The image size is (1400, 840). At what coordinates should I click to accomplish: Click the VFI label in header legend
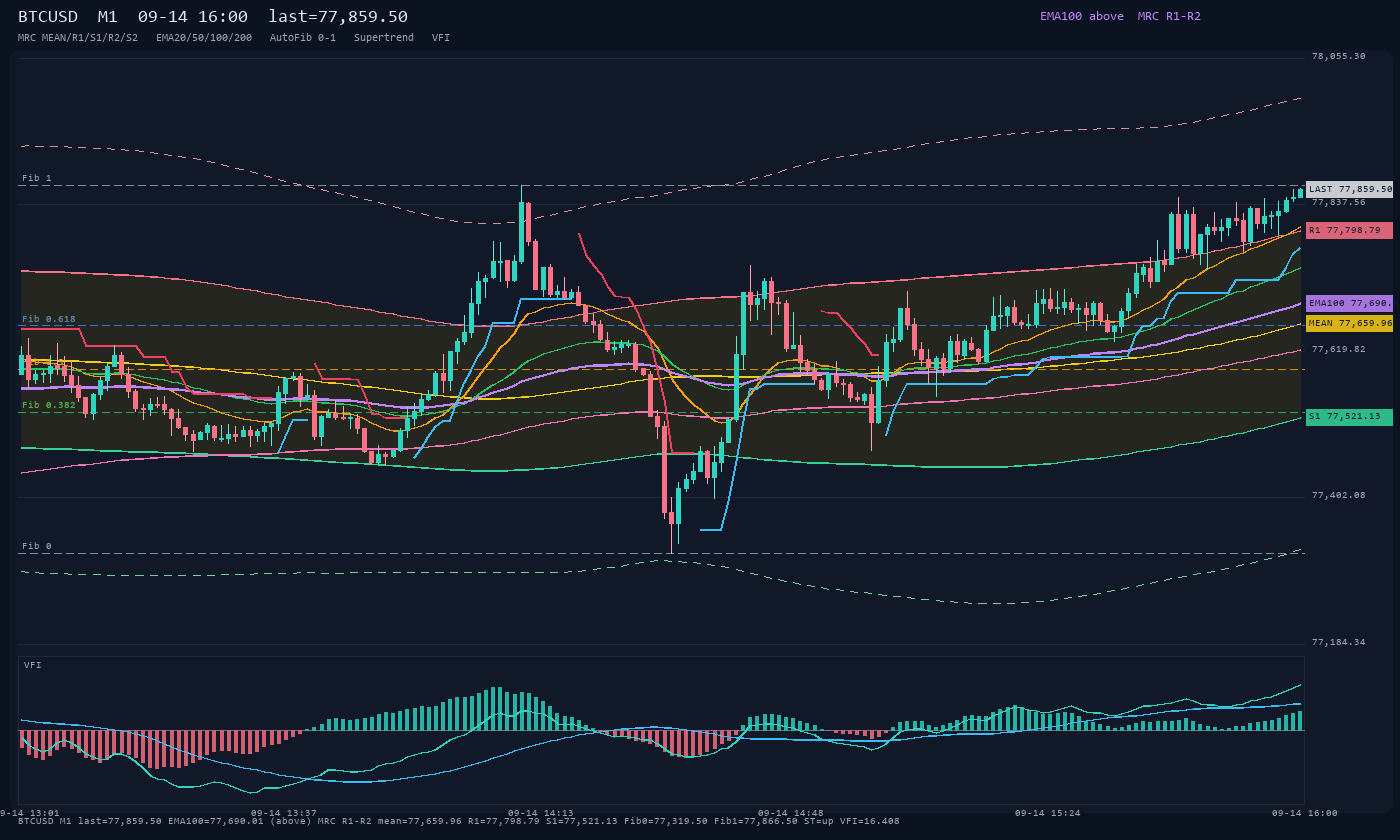click(x=441, y=37)
